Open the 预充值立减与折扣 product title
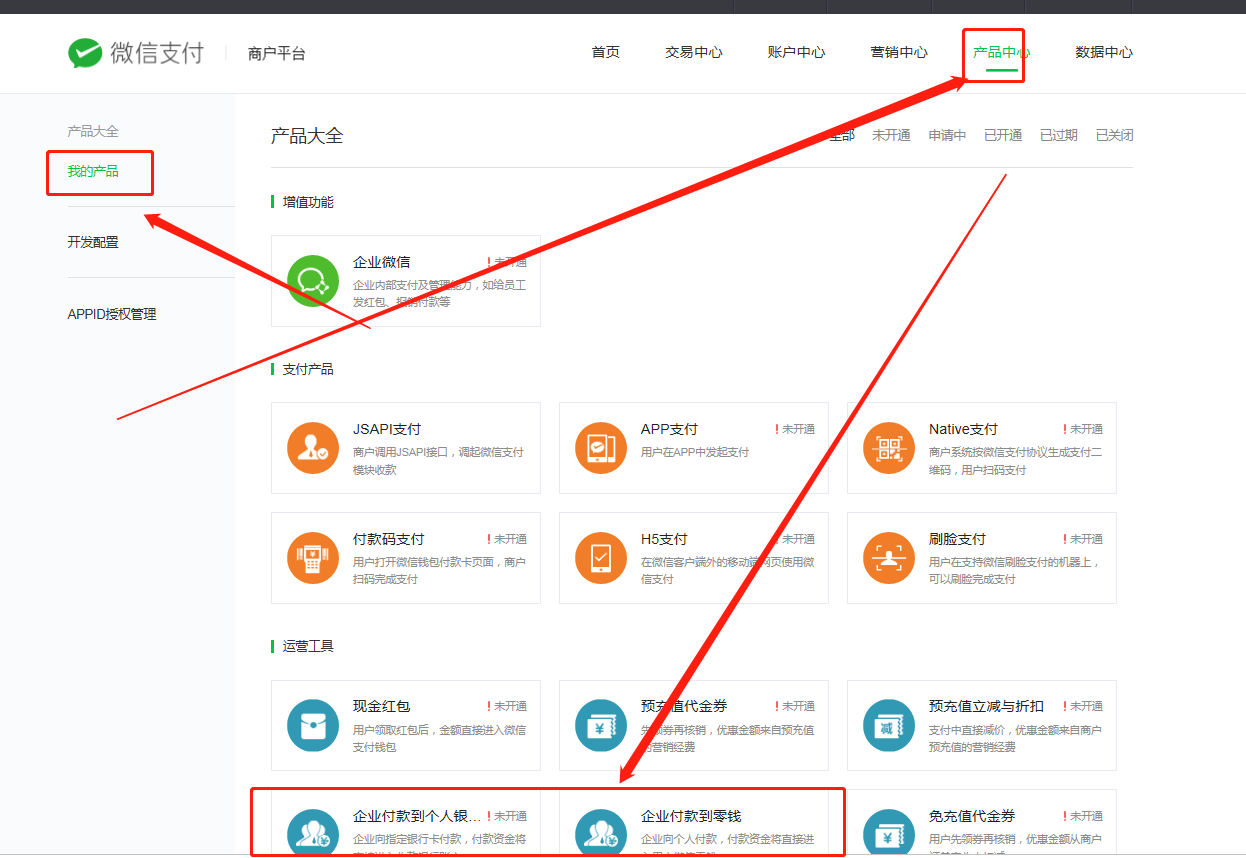The image size is (1246, 858). coord(986,706)
